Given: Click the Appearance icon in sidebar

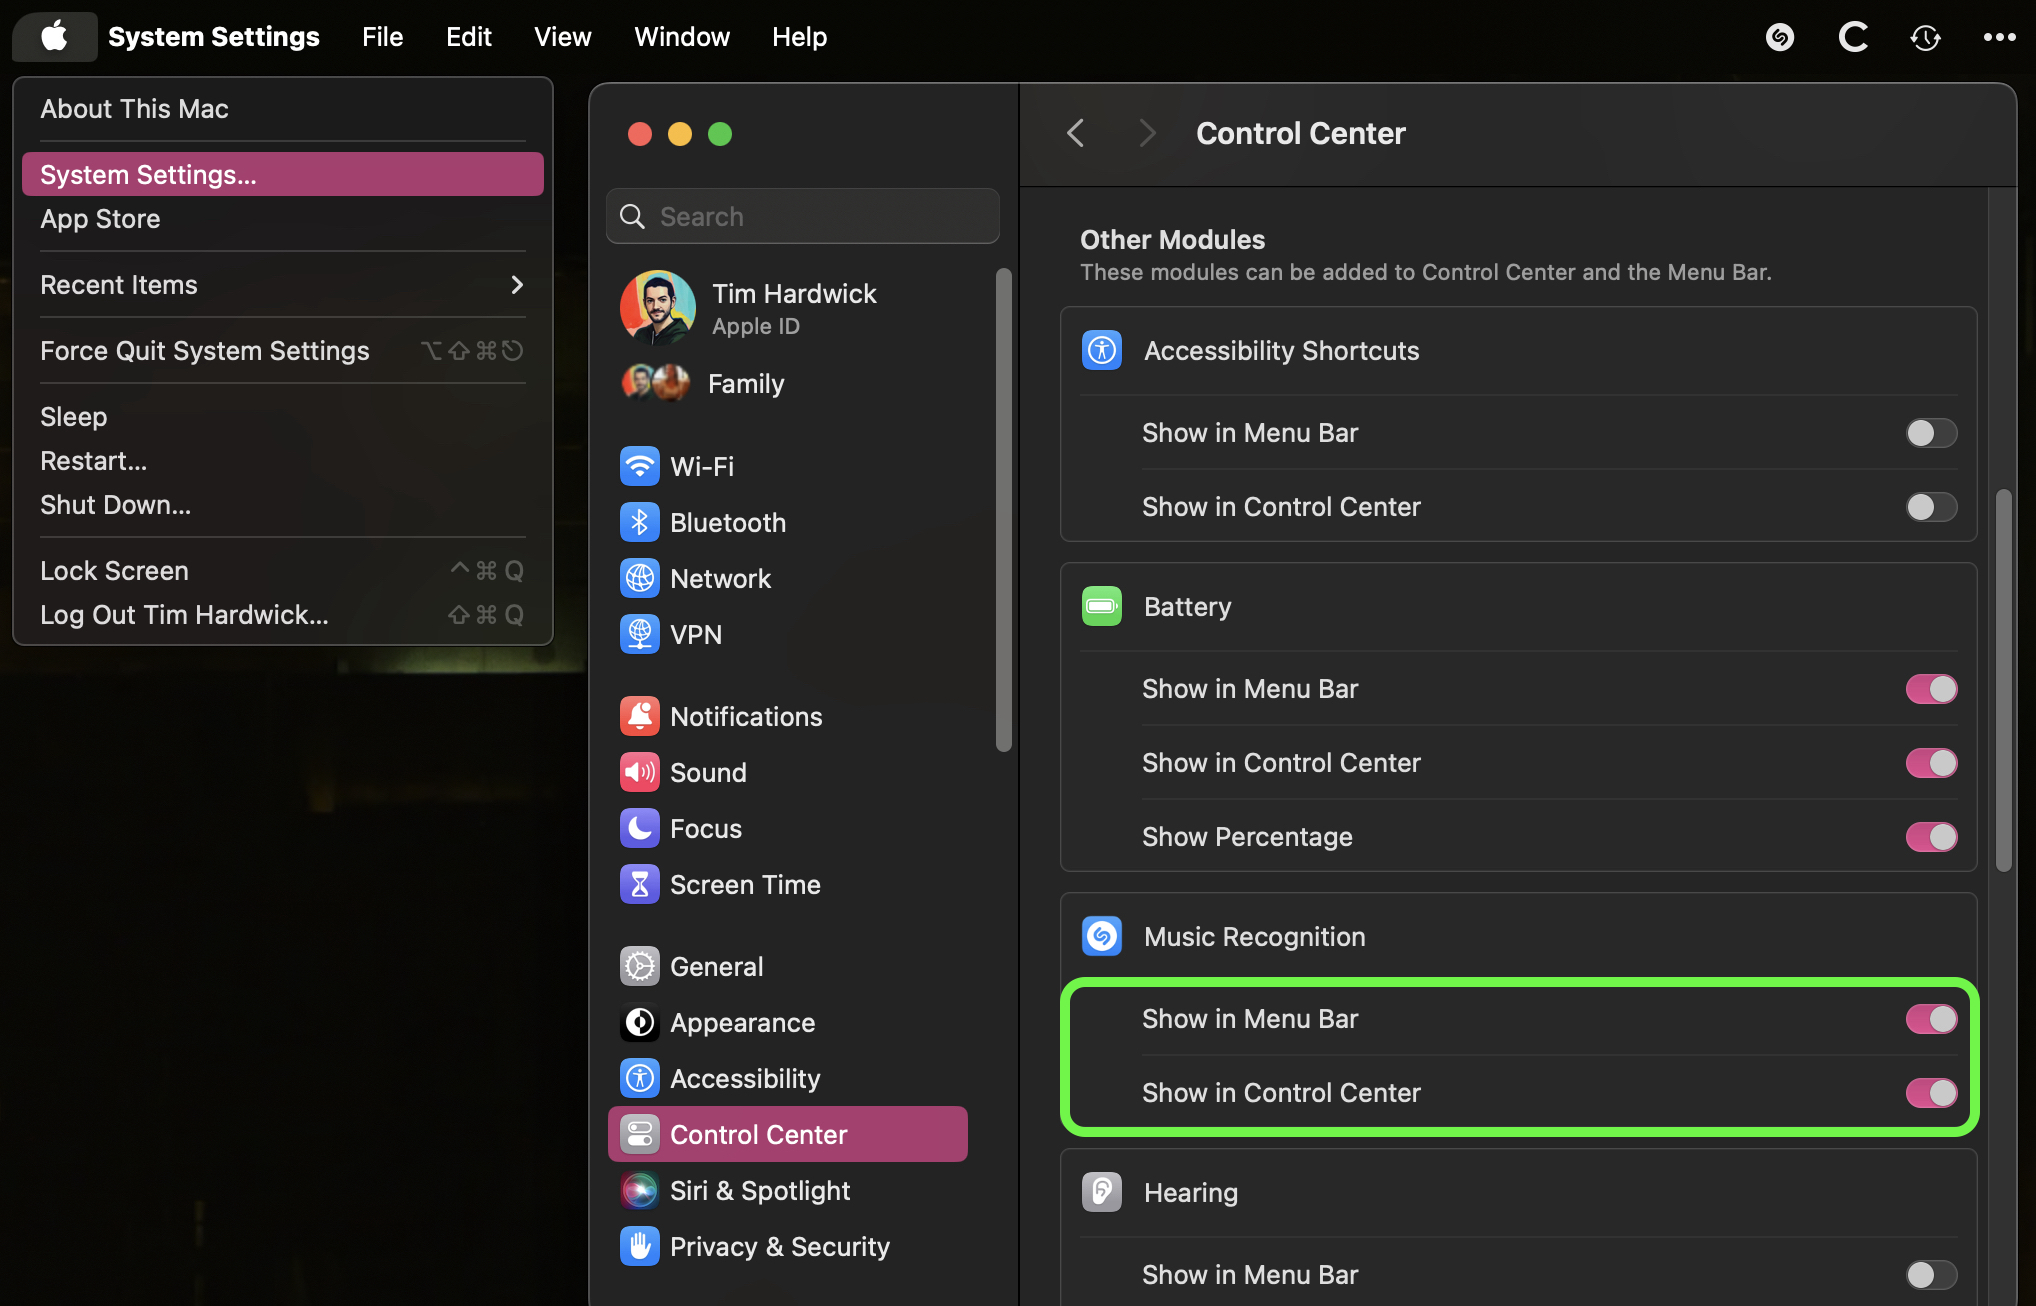Looking at the screenshot, I should click(640, 1022).
